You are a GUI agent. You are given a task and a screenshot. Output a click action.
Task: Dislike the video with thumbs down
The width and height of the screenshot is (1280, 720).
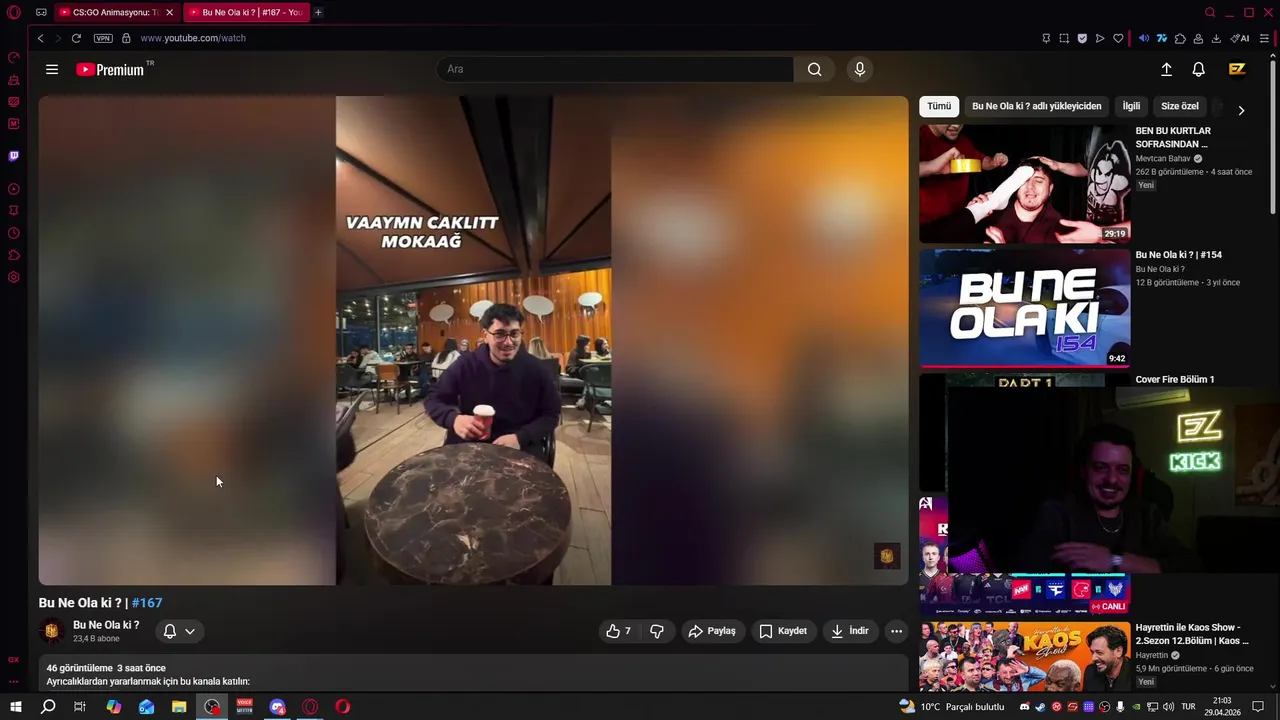pos(657,631)
